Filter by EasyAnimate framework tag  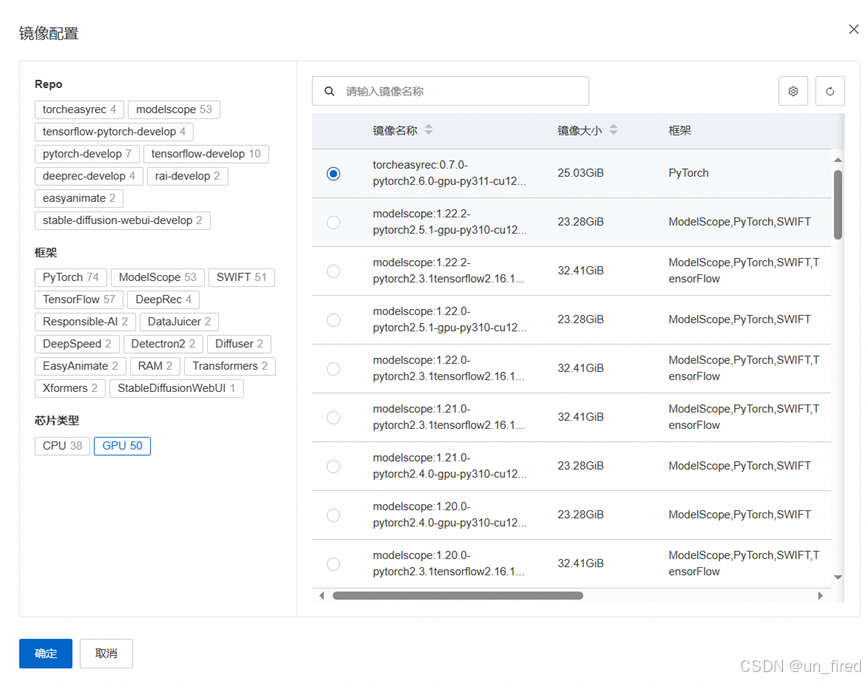pos(80,366)
